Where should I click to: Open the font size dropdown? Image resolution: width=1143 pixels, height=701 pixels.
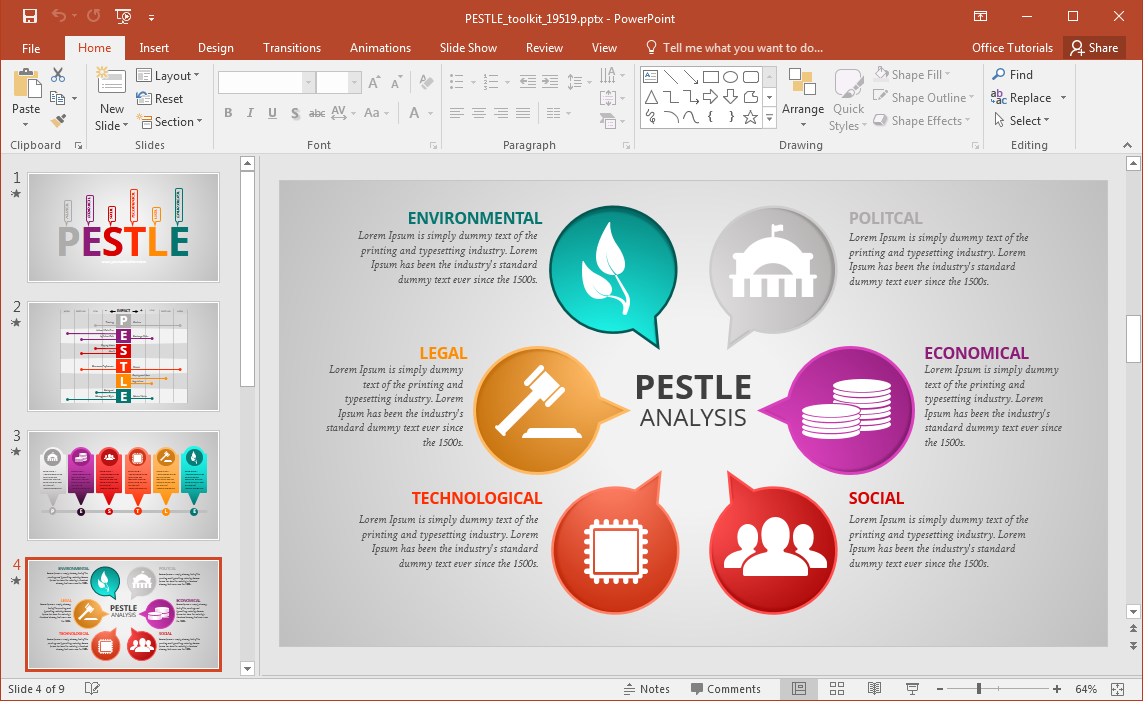pyautogui.click(x=353, y=81)
